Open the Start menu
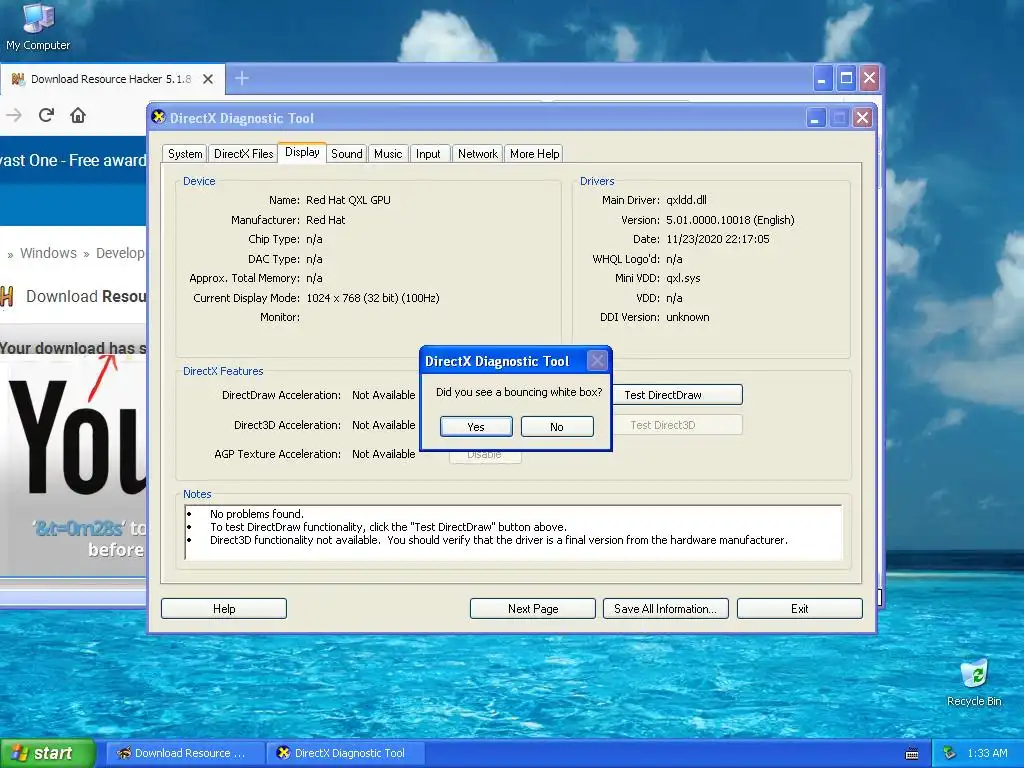The height and width of the screenshot is (768, 1024). (x=48, y=753)
